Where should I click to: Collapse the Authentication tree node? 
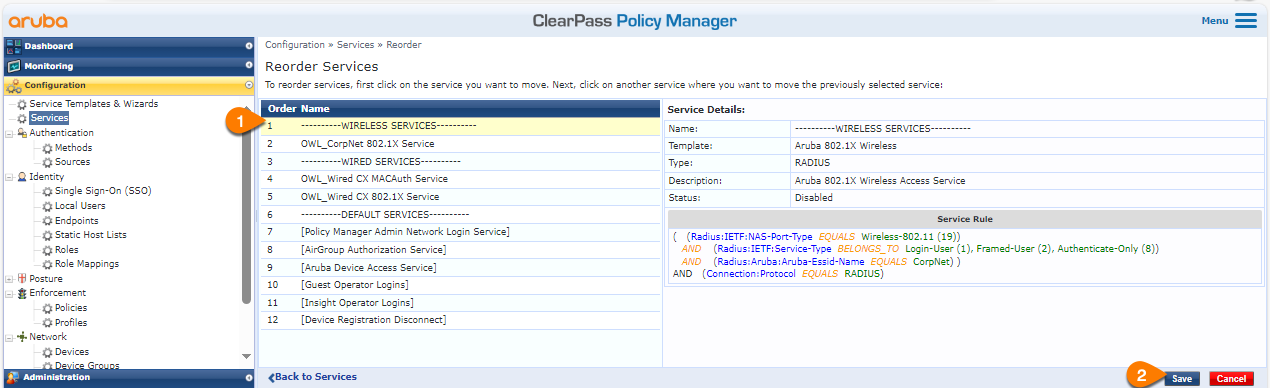10,133
